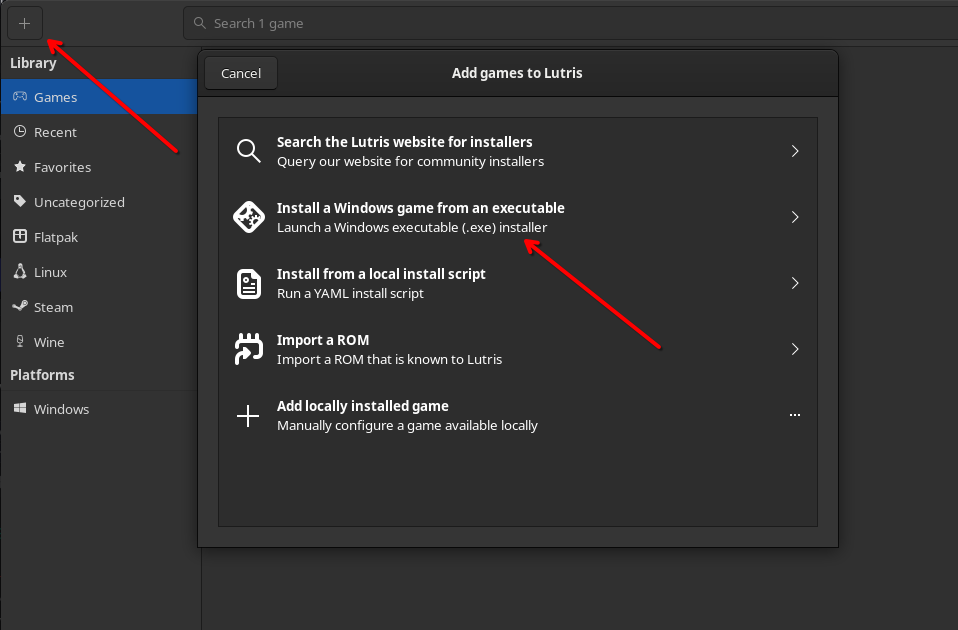Click magnifier icon for Lutris website search
The image size is (958, 630).
point(249,151)
